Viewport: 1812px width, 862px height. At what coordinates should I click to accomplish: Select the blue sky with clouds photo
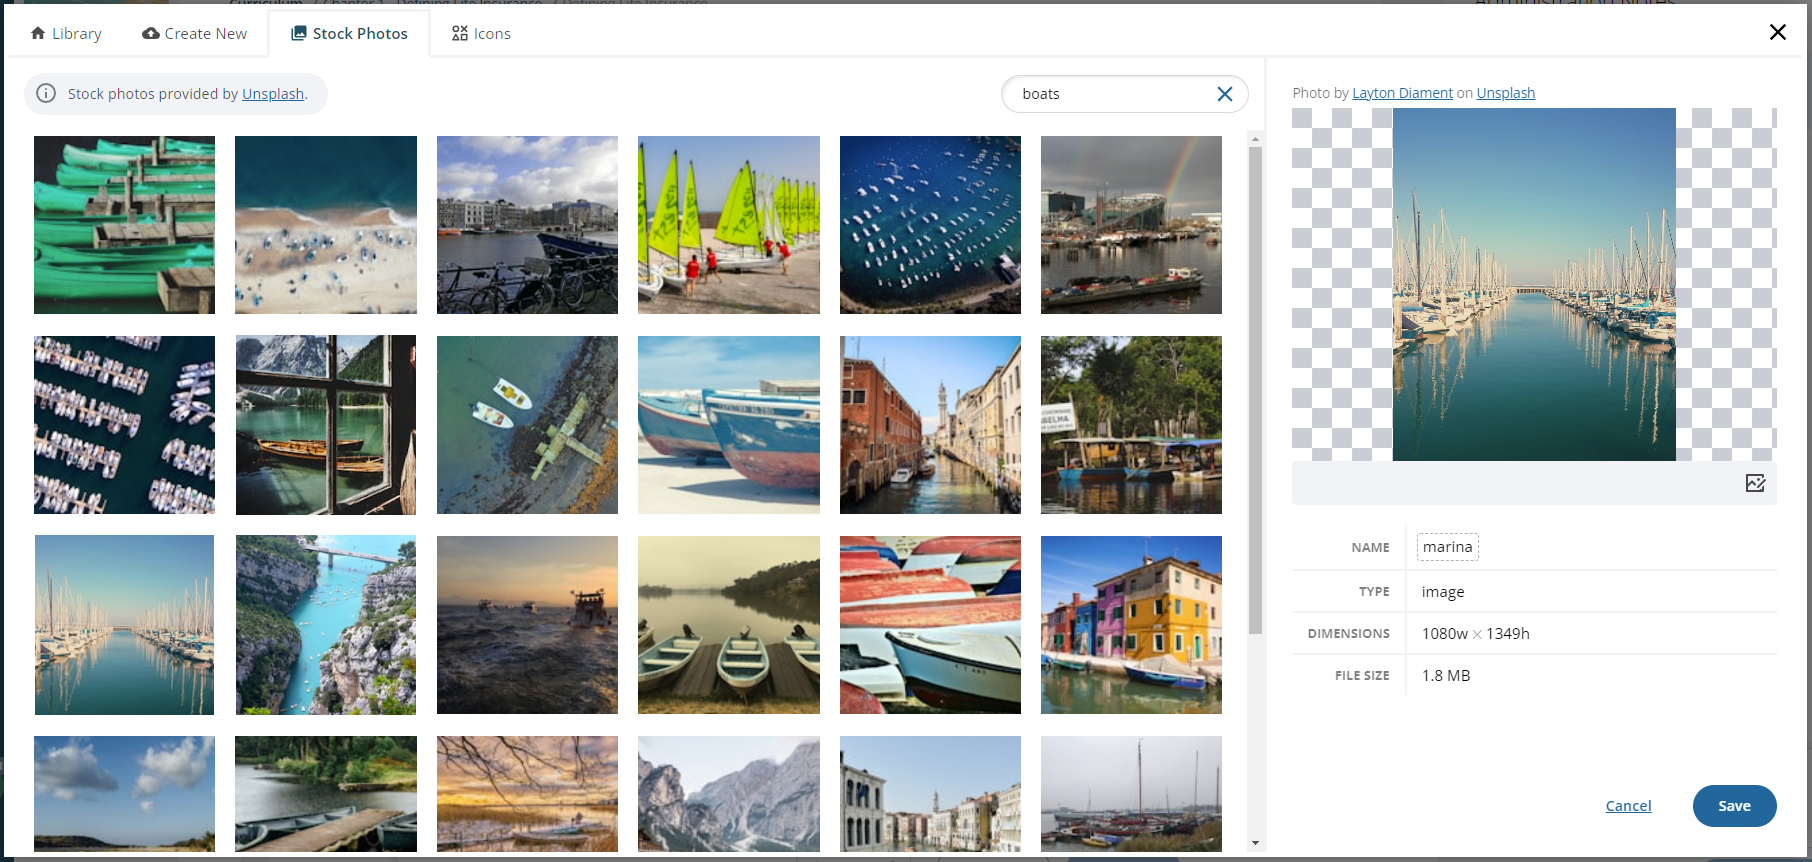tap(124, 794)
